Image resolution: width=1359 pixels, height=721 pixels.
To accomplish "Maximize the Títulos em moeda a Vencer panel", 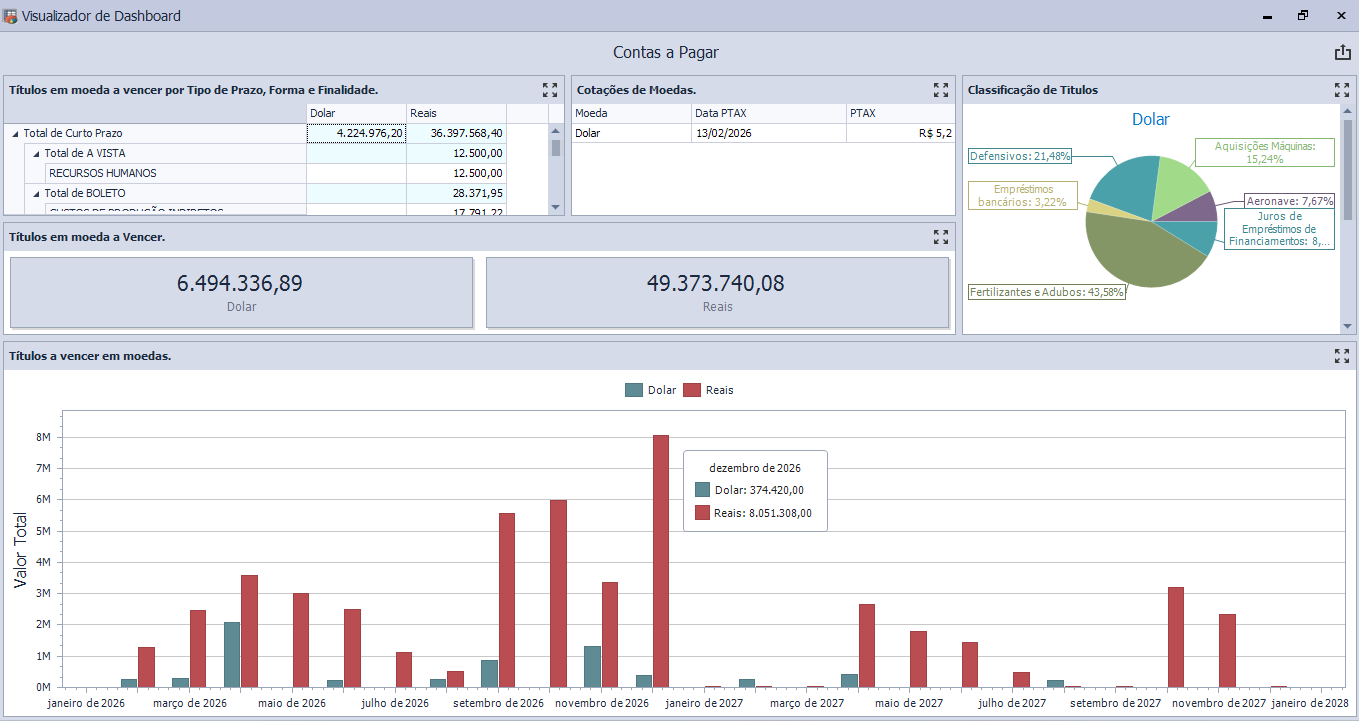I will (940, 237).
